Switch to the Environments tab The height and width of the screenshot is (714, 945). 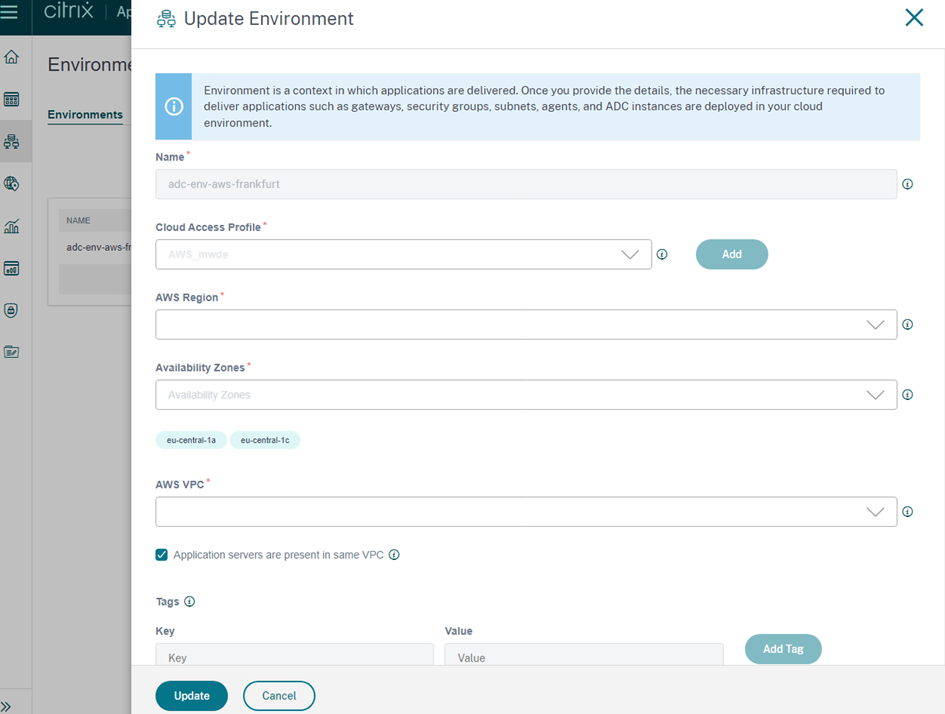(85, 115)
